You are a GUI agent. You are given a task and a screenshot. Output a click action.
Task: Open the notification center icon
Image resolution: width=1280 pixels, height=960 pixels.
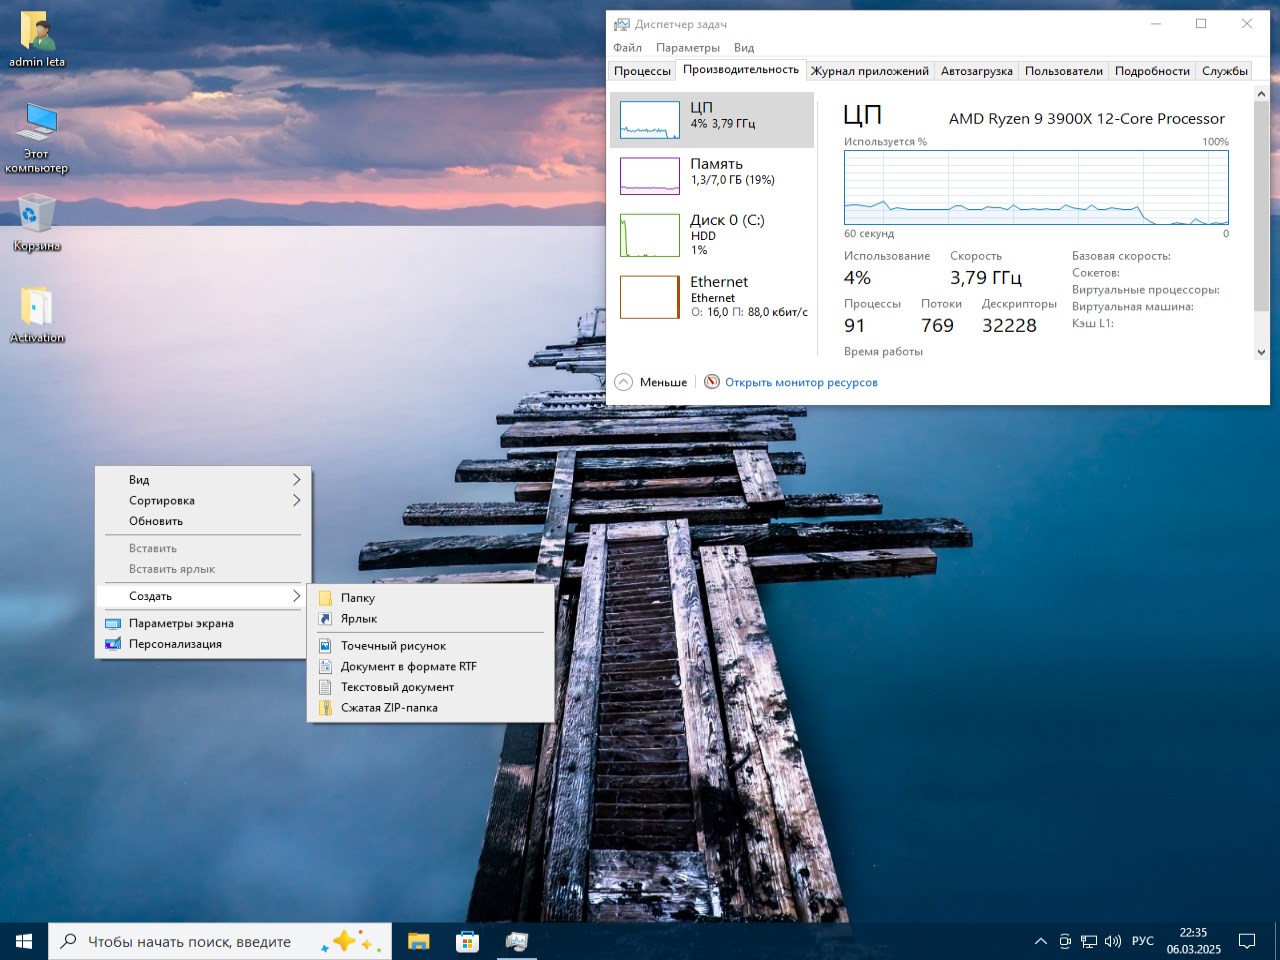point(1247,941)
